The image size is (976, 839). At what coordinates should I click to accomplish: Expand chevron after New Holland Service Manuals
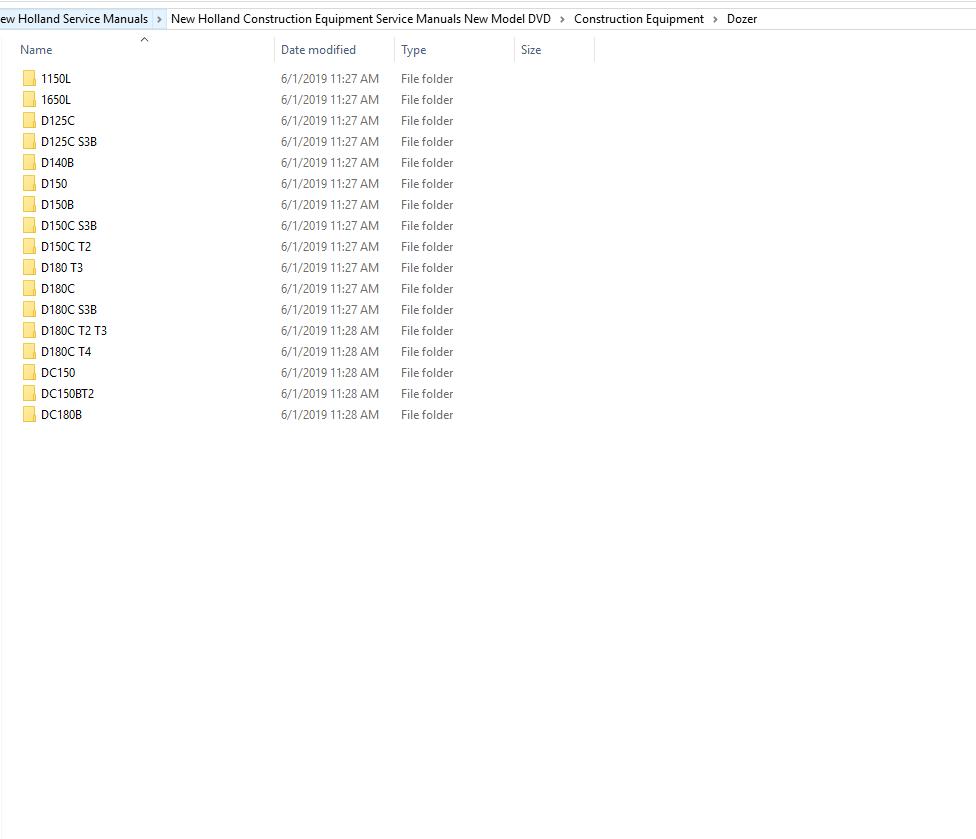click(159, 19)
